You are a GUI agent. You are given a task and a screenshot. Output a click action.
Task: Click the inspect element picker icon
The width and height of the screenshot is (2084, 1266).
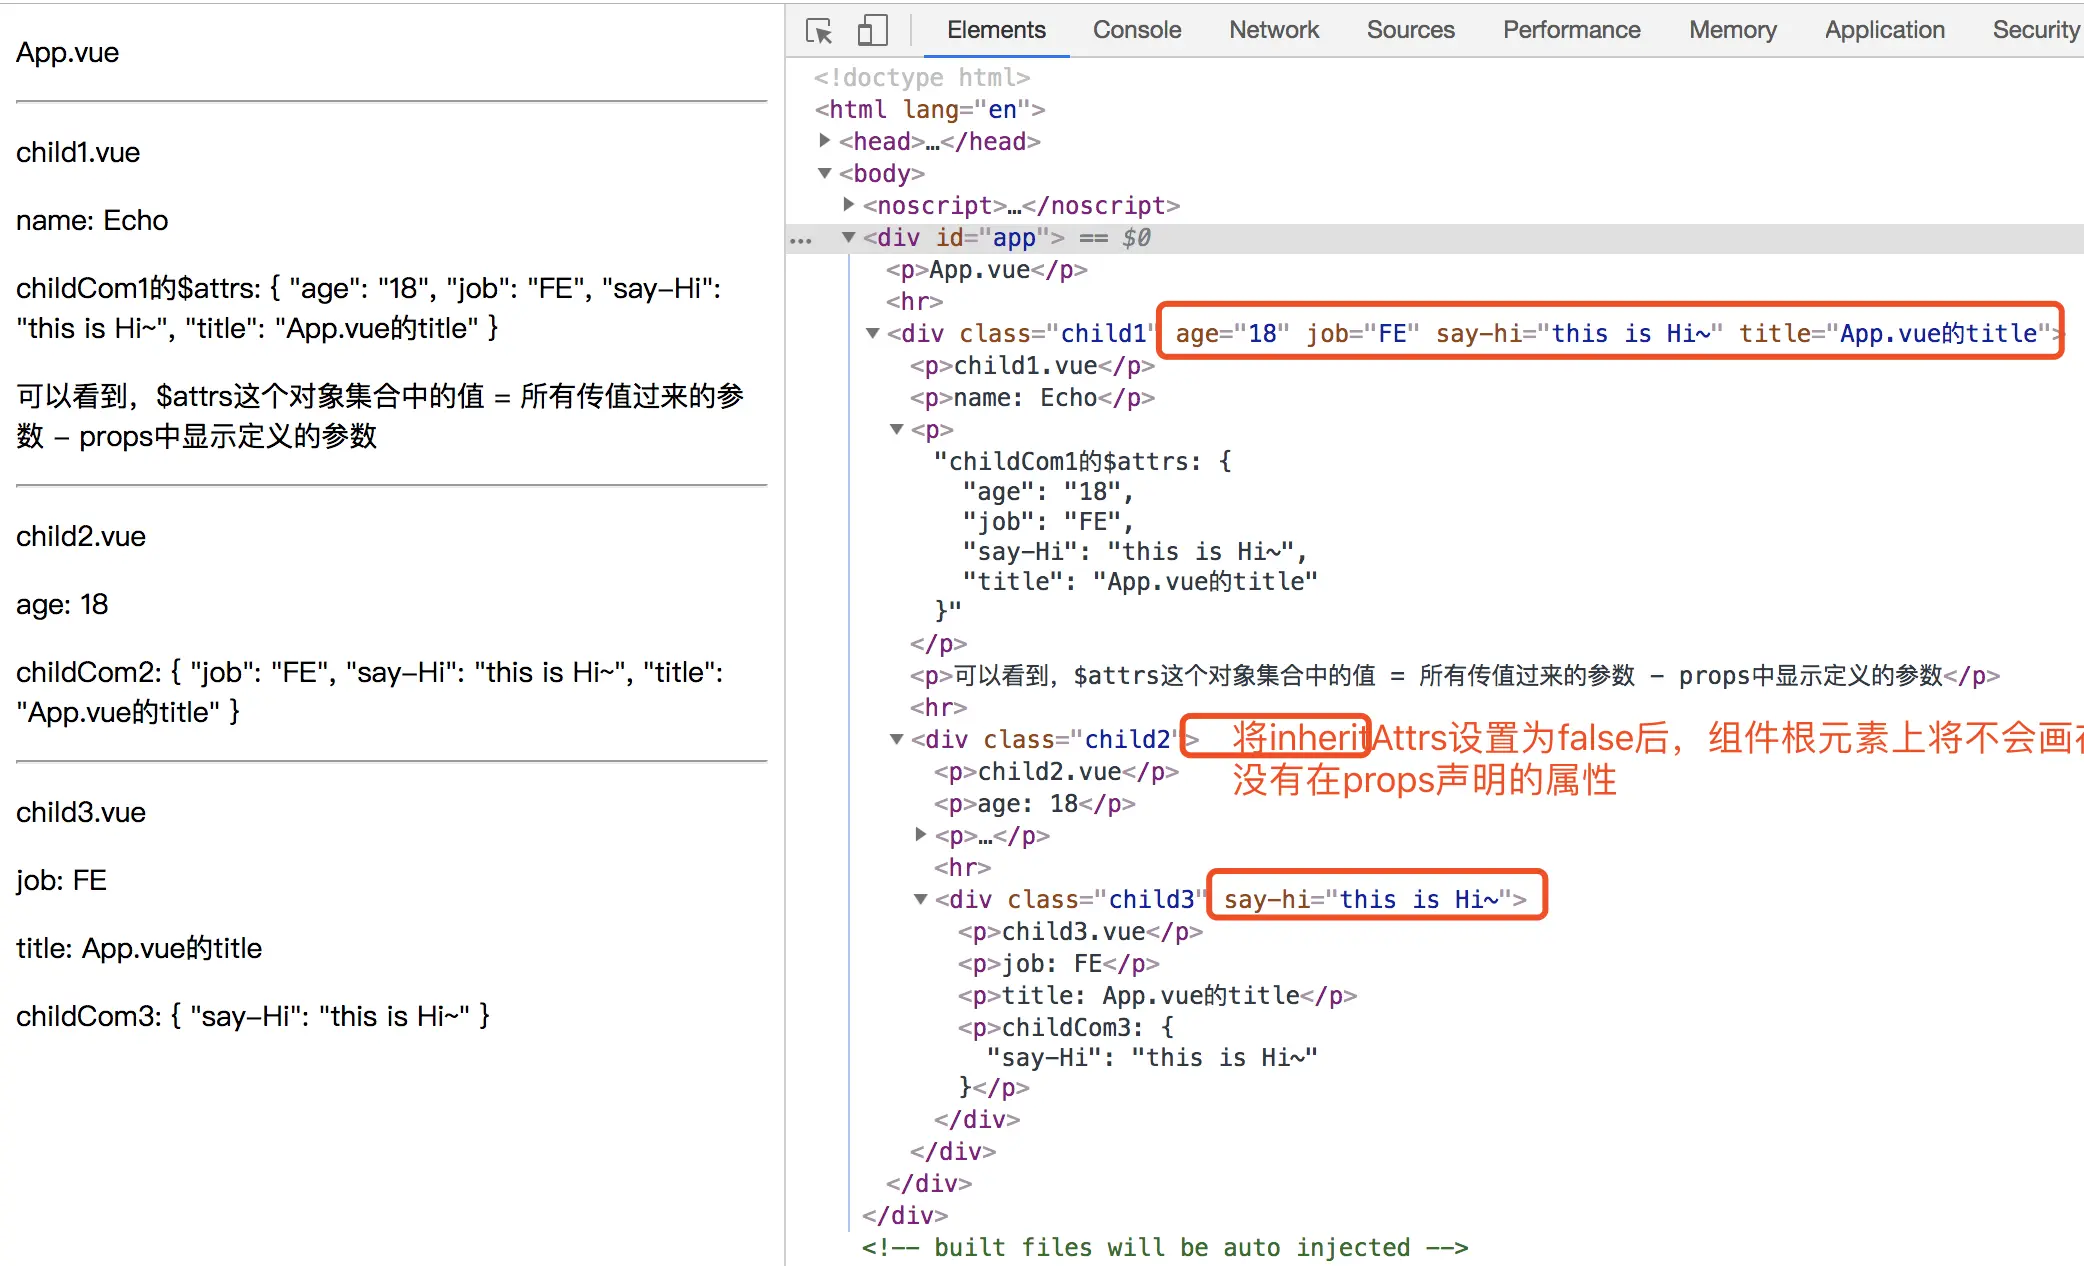click(x=819, y=30)
